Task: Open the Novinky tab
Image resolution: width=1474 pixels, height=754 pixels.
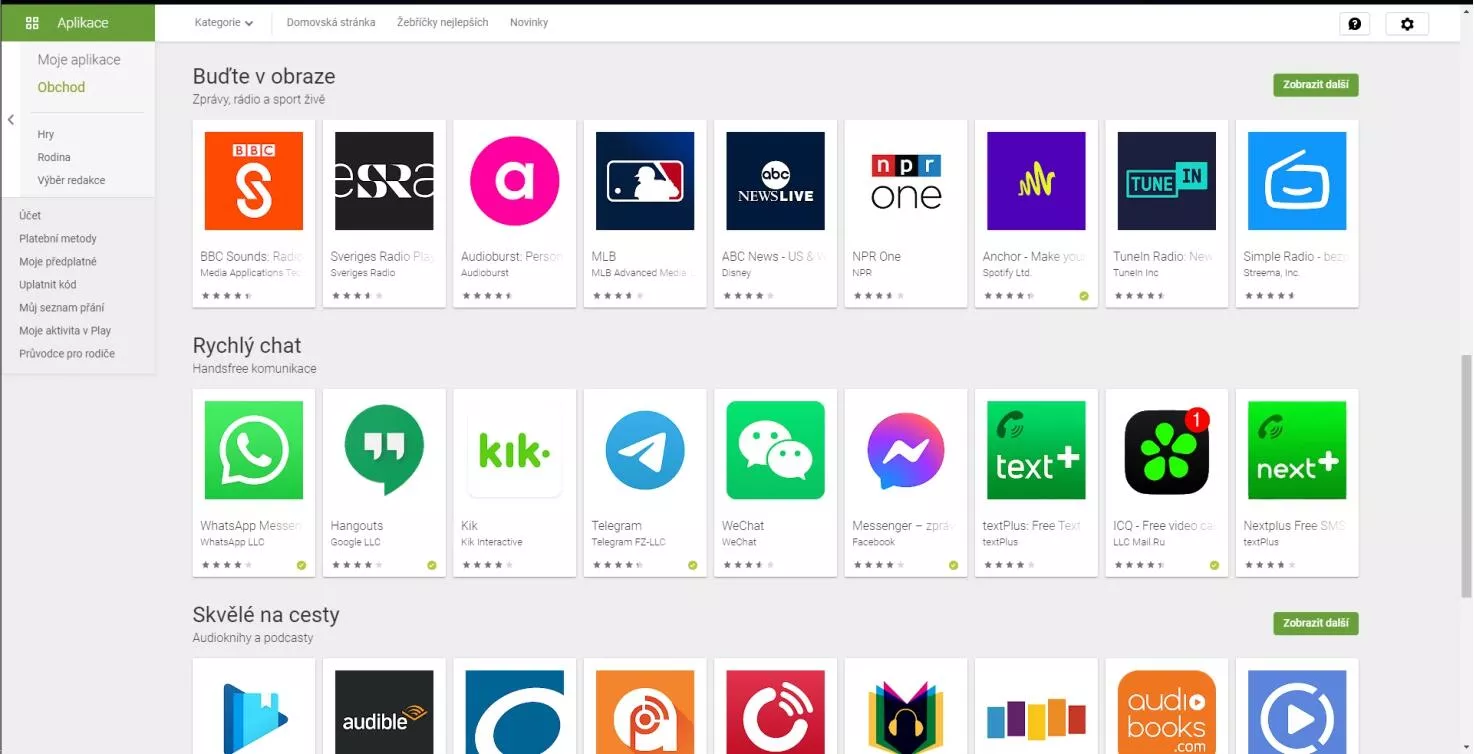Action: [x=529, y=22]
